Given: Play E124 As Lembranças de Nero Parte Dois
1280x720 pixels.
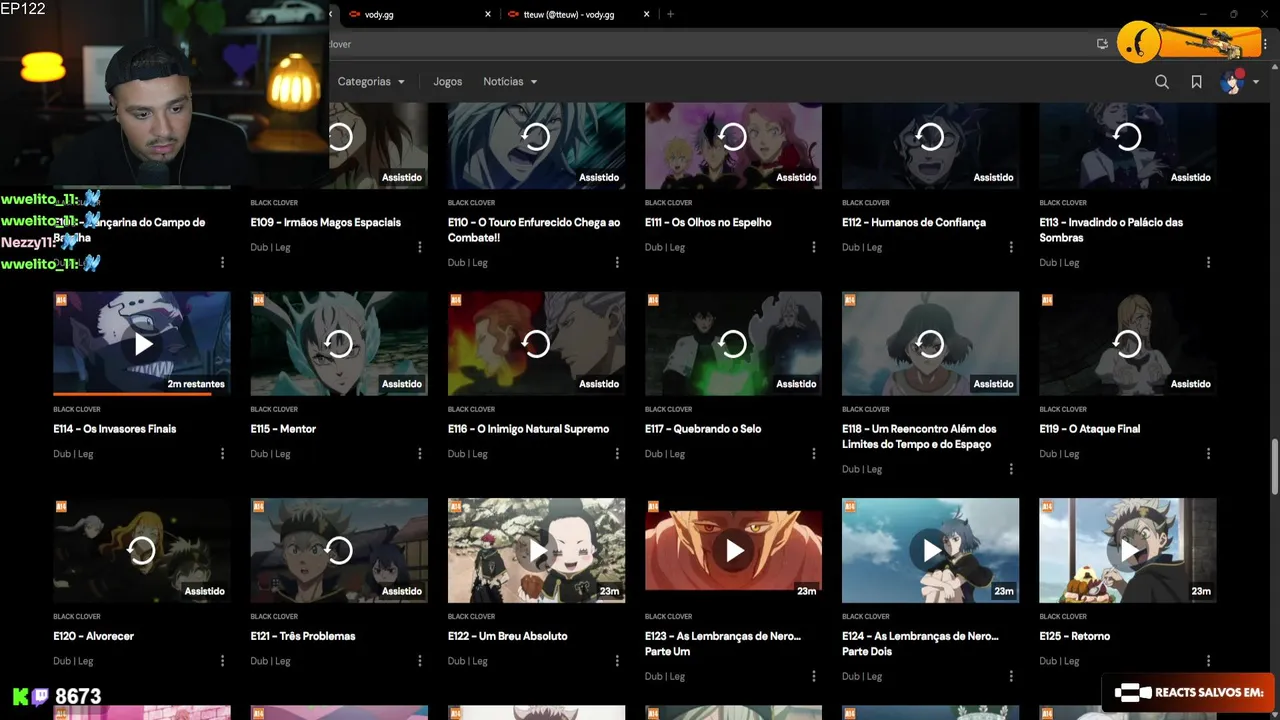Looking at the screenshot, I should point(930,550).
